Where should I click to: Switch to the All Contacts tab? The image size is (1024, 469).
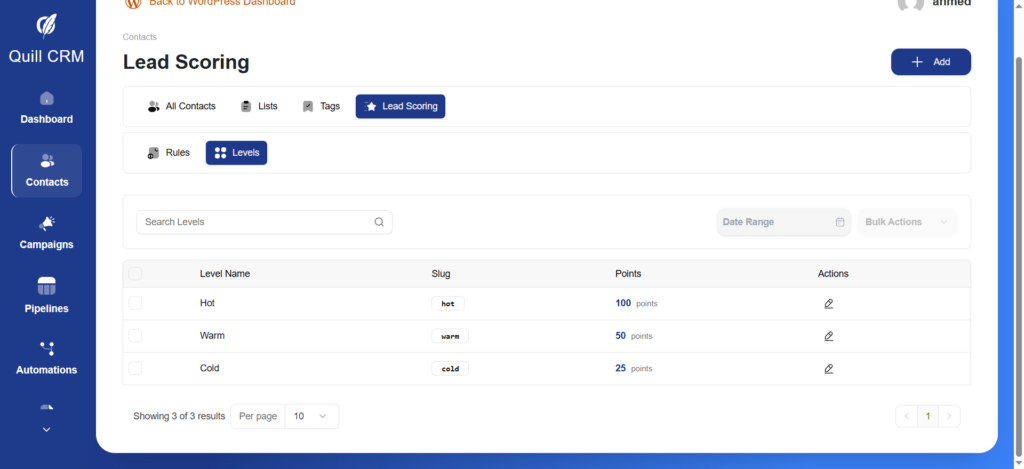(181, 106)
